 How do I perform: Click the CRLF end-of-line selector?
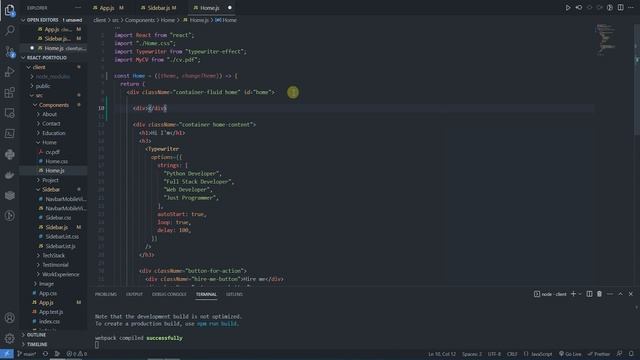512,354
